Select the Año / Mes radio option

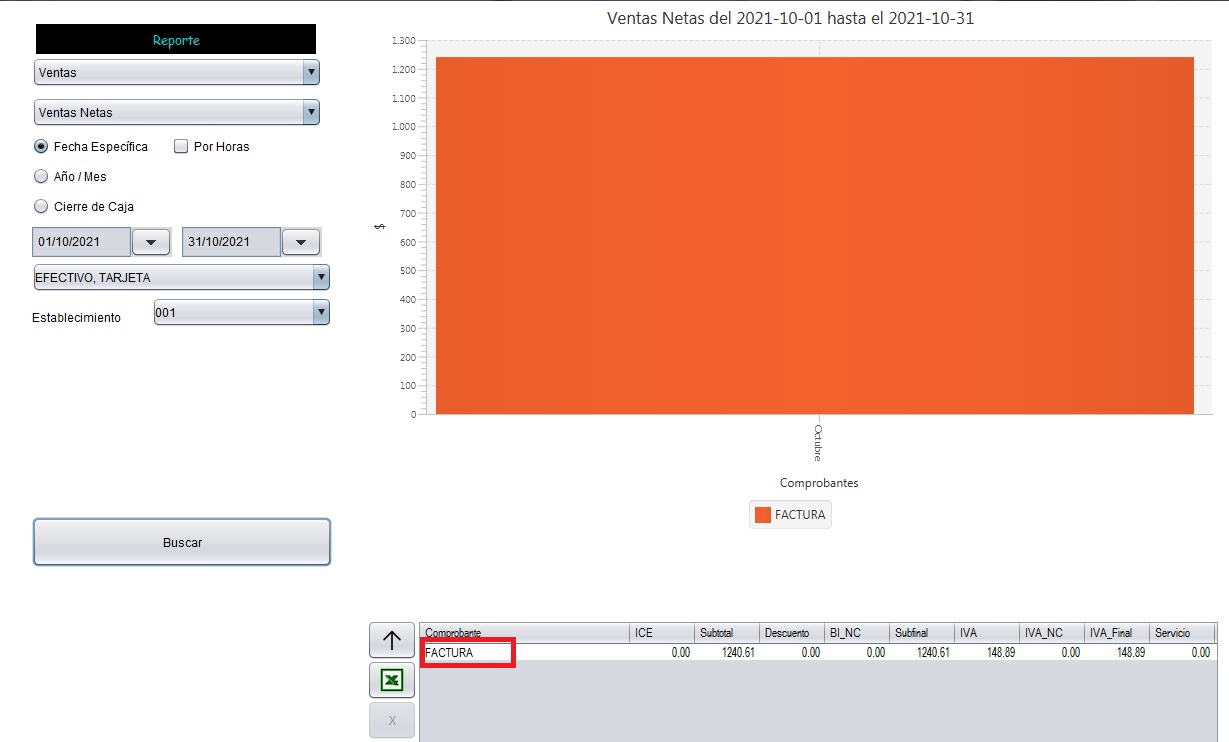tap(41, 176)
